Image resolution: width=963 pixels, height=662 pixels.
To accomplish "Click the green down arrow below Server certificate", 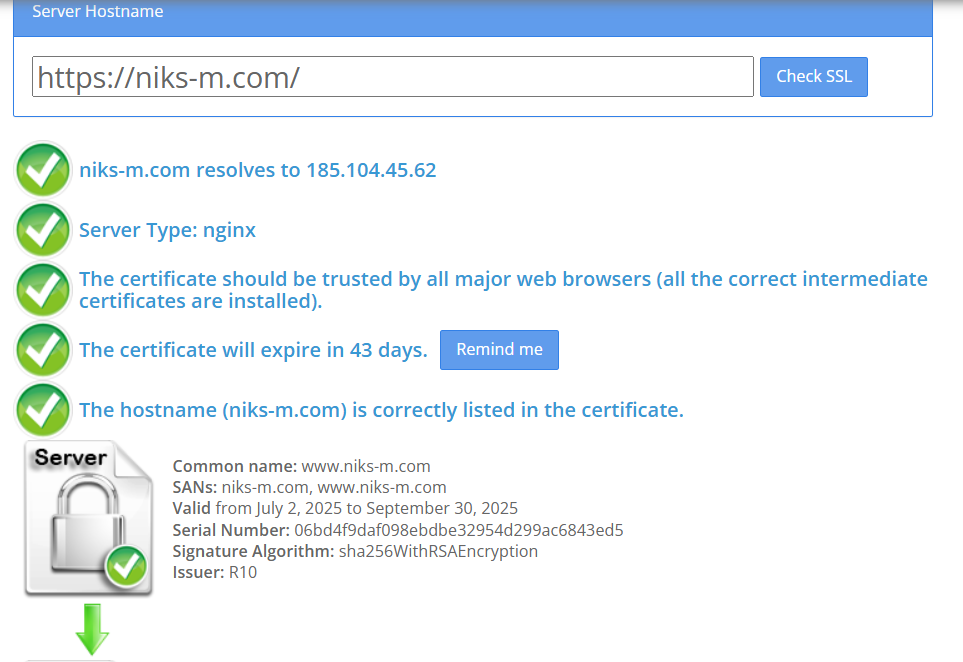I will [92, 629].
